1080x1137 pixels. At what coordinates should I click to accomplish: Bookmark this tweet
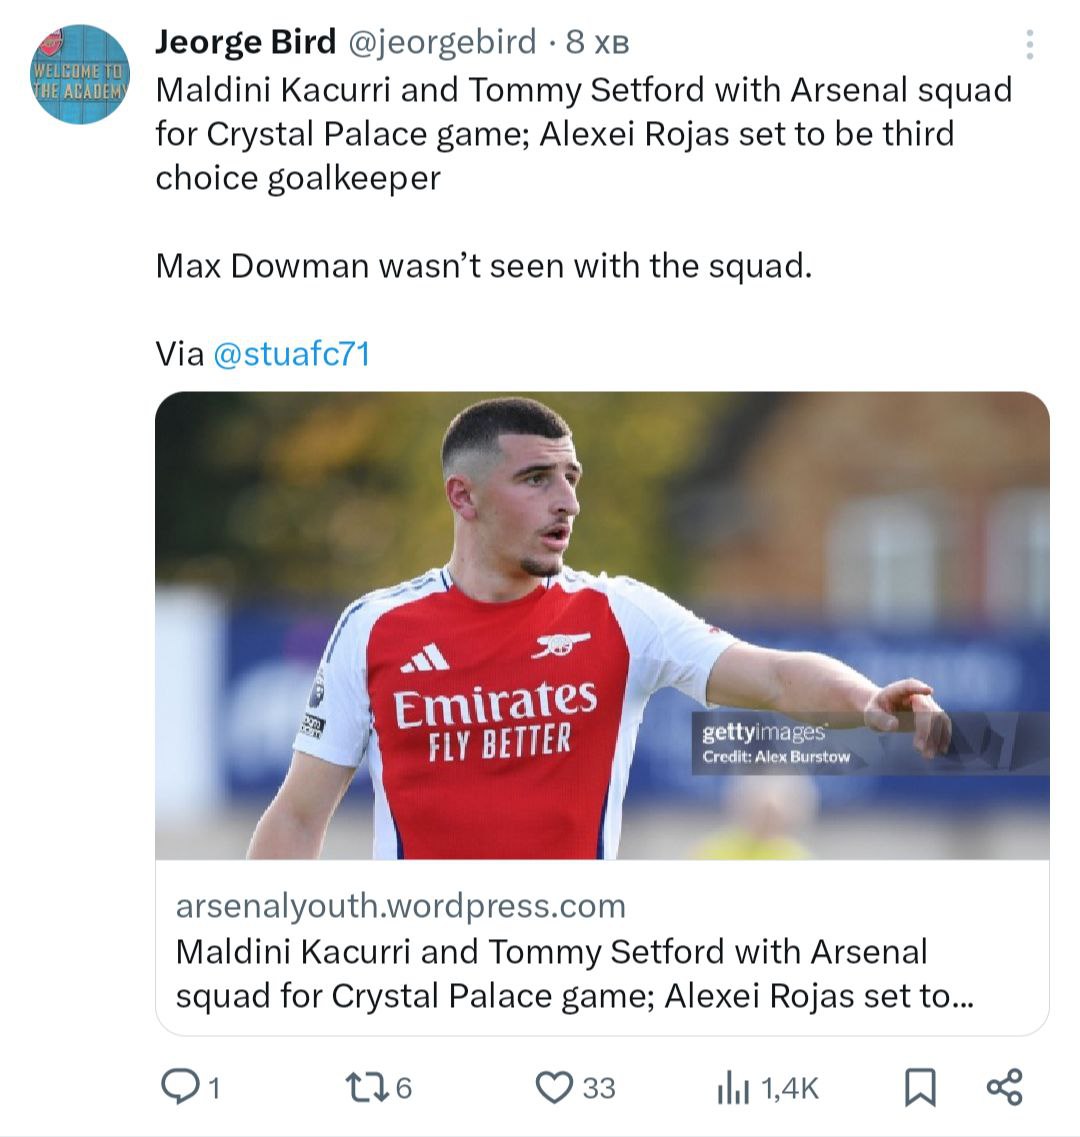click(x=920, y=1087)
